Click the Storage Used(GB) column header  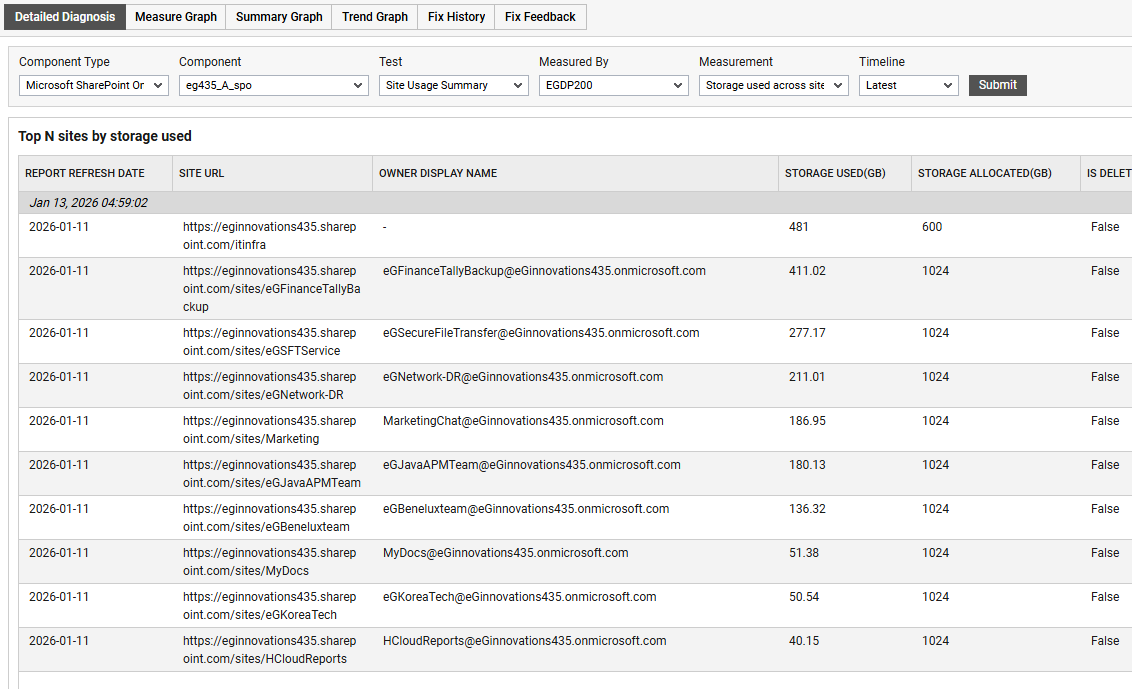(834, 174)
